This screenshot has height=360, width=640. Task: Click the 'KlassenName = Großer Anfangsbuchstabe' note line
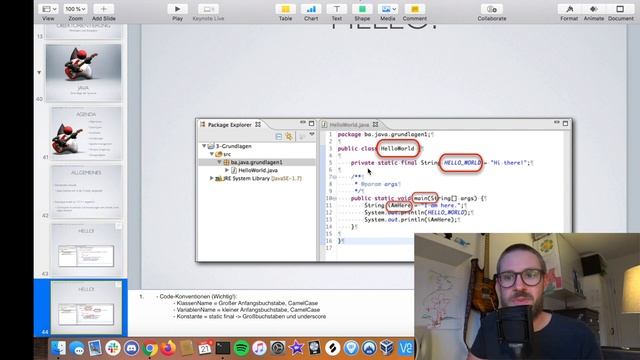247,303
